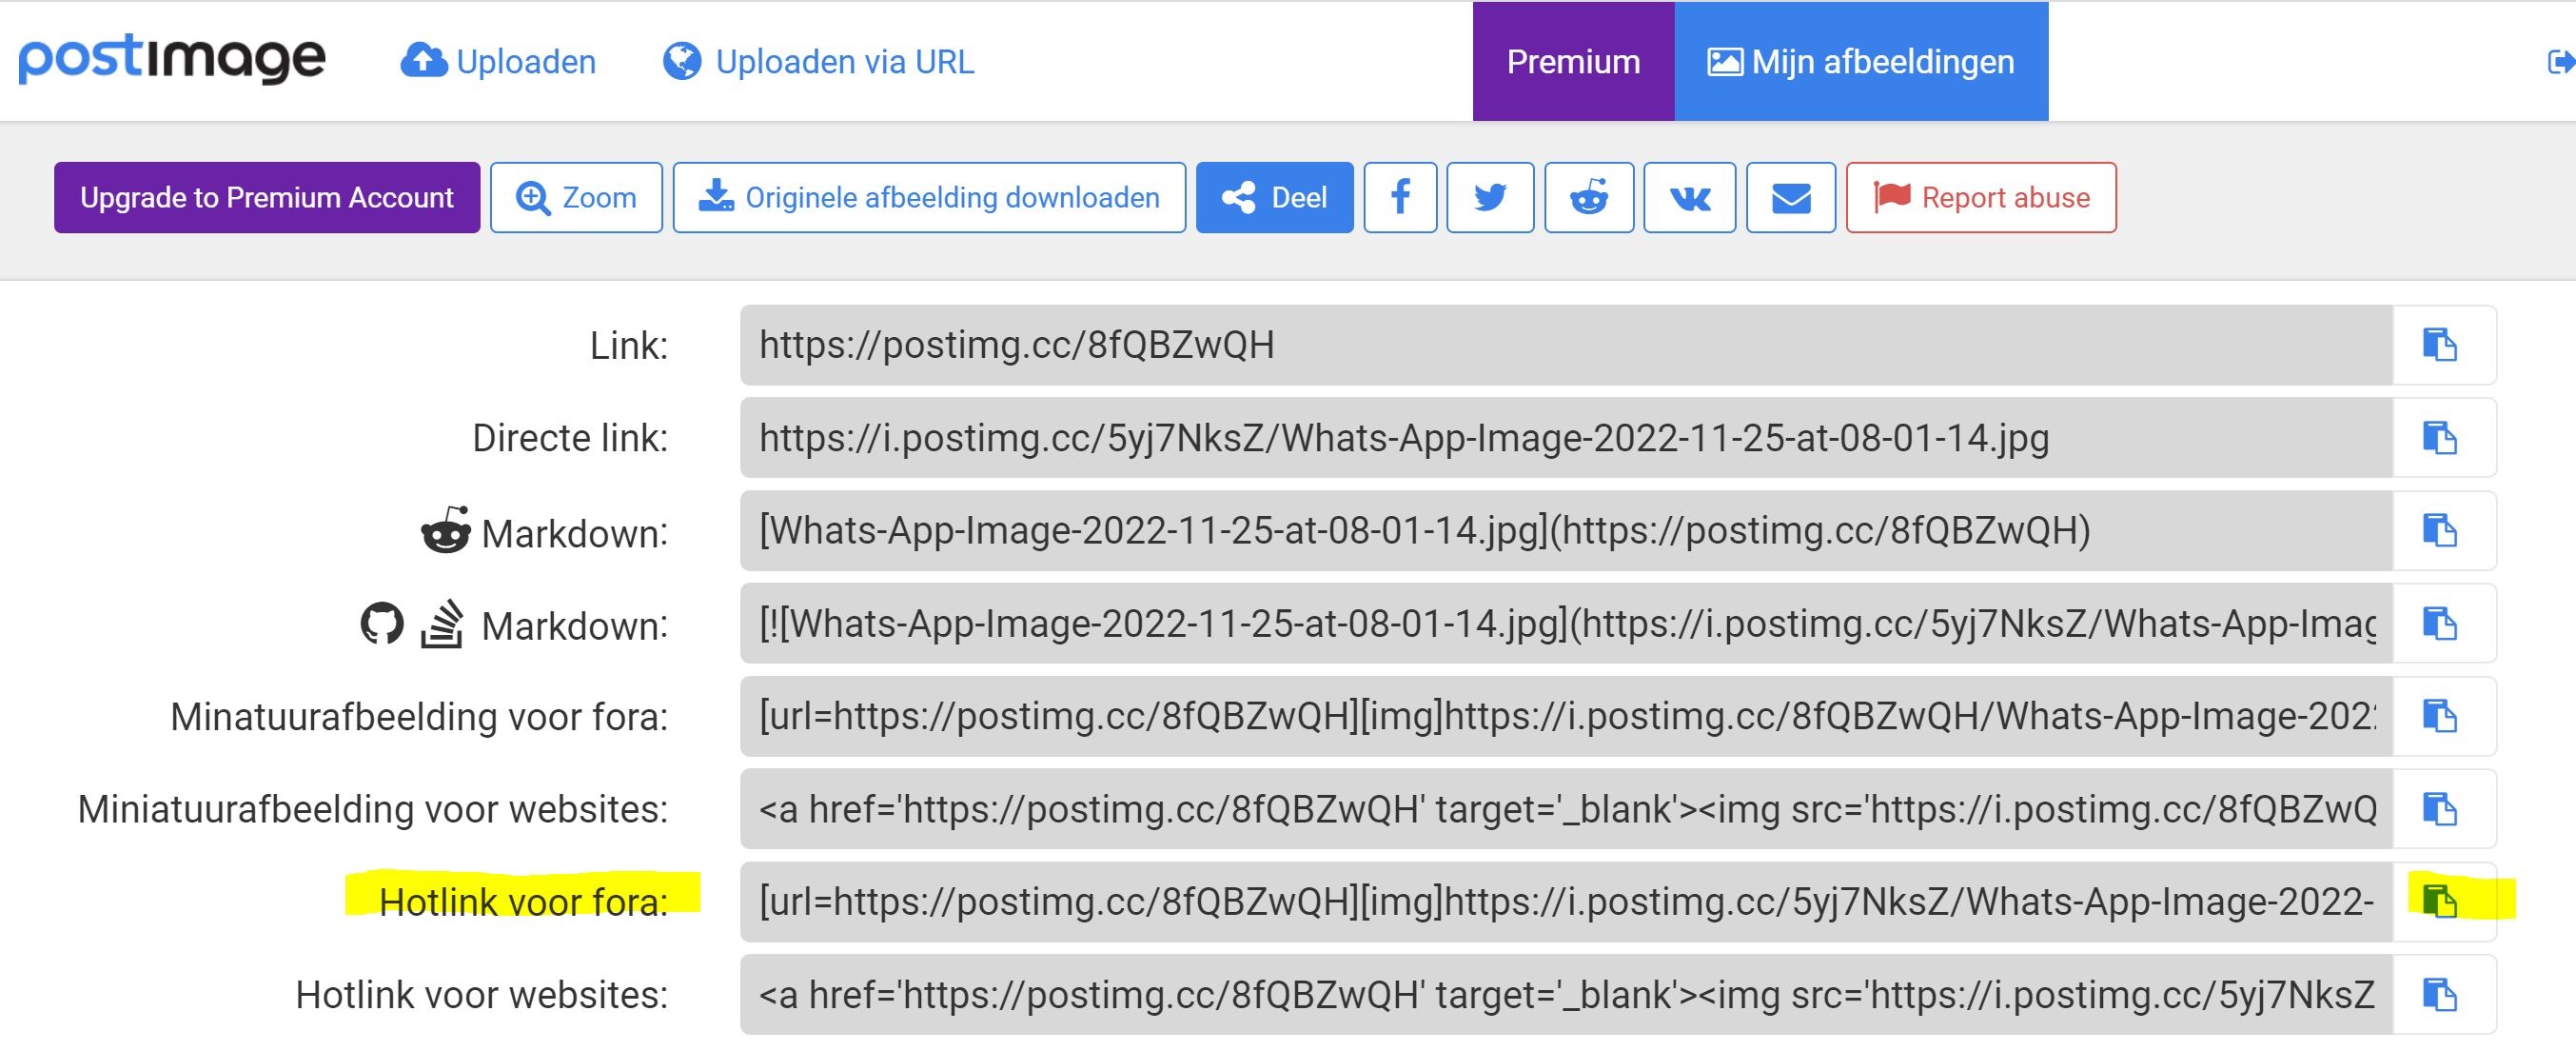2576x1051 pixels.
Task: Click the logout icon at top right
Action: pyautogui.click(x=2560, y=62)
